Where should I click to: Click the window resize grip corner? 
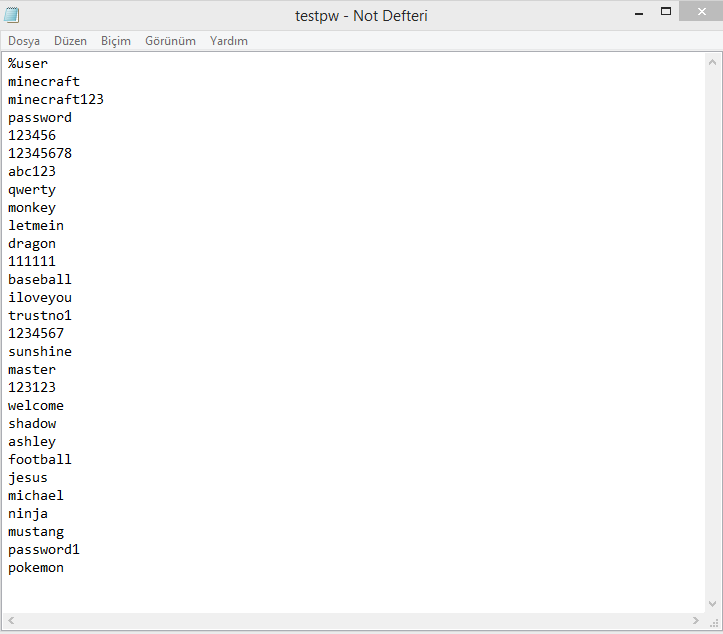[714, 622]
